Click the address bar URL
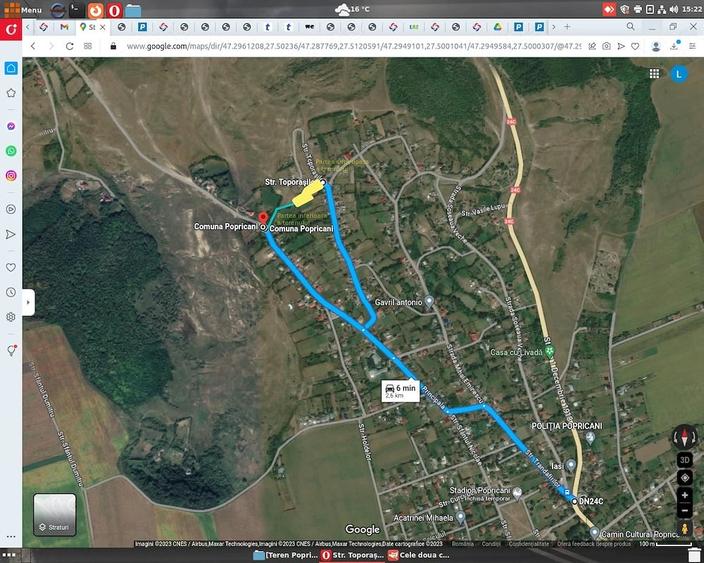The width and height of the screenshot is (704, 563). [x=353, y=46]
